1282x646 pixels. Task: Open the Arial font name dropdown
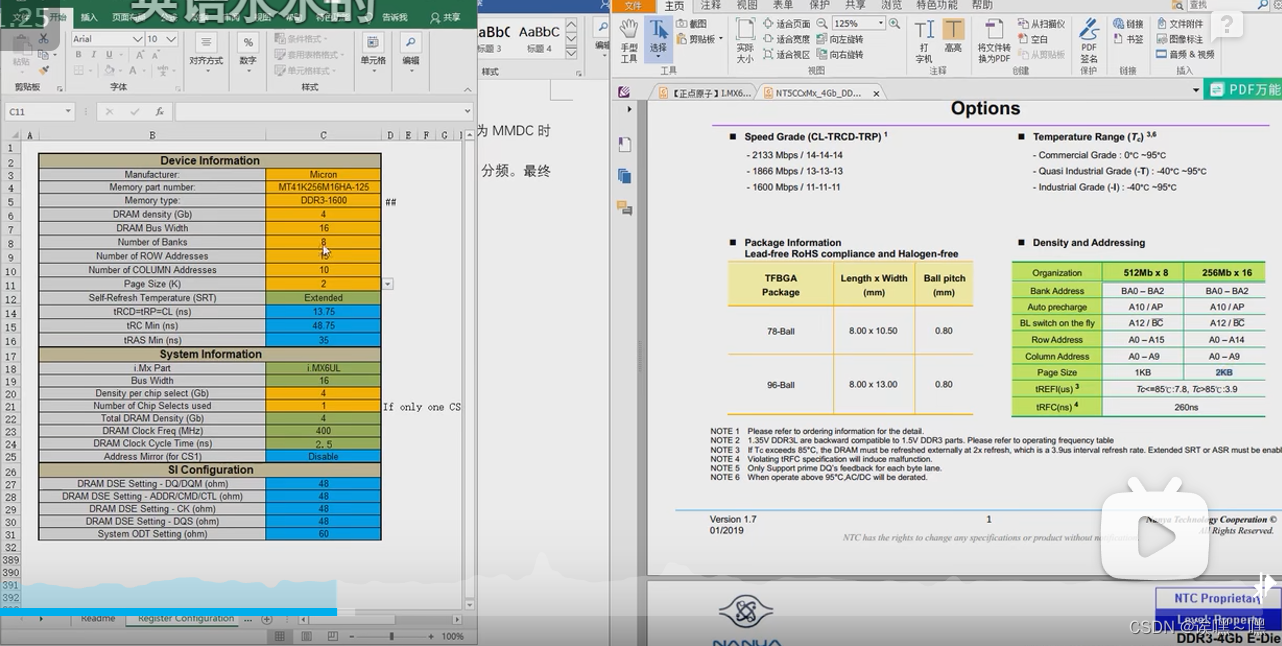(137, 39)
